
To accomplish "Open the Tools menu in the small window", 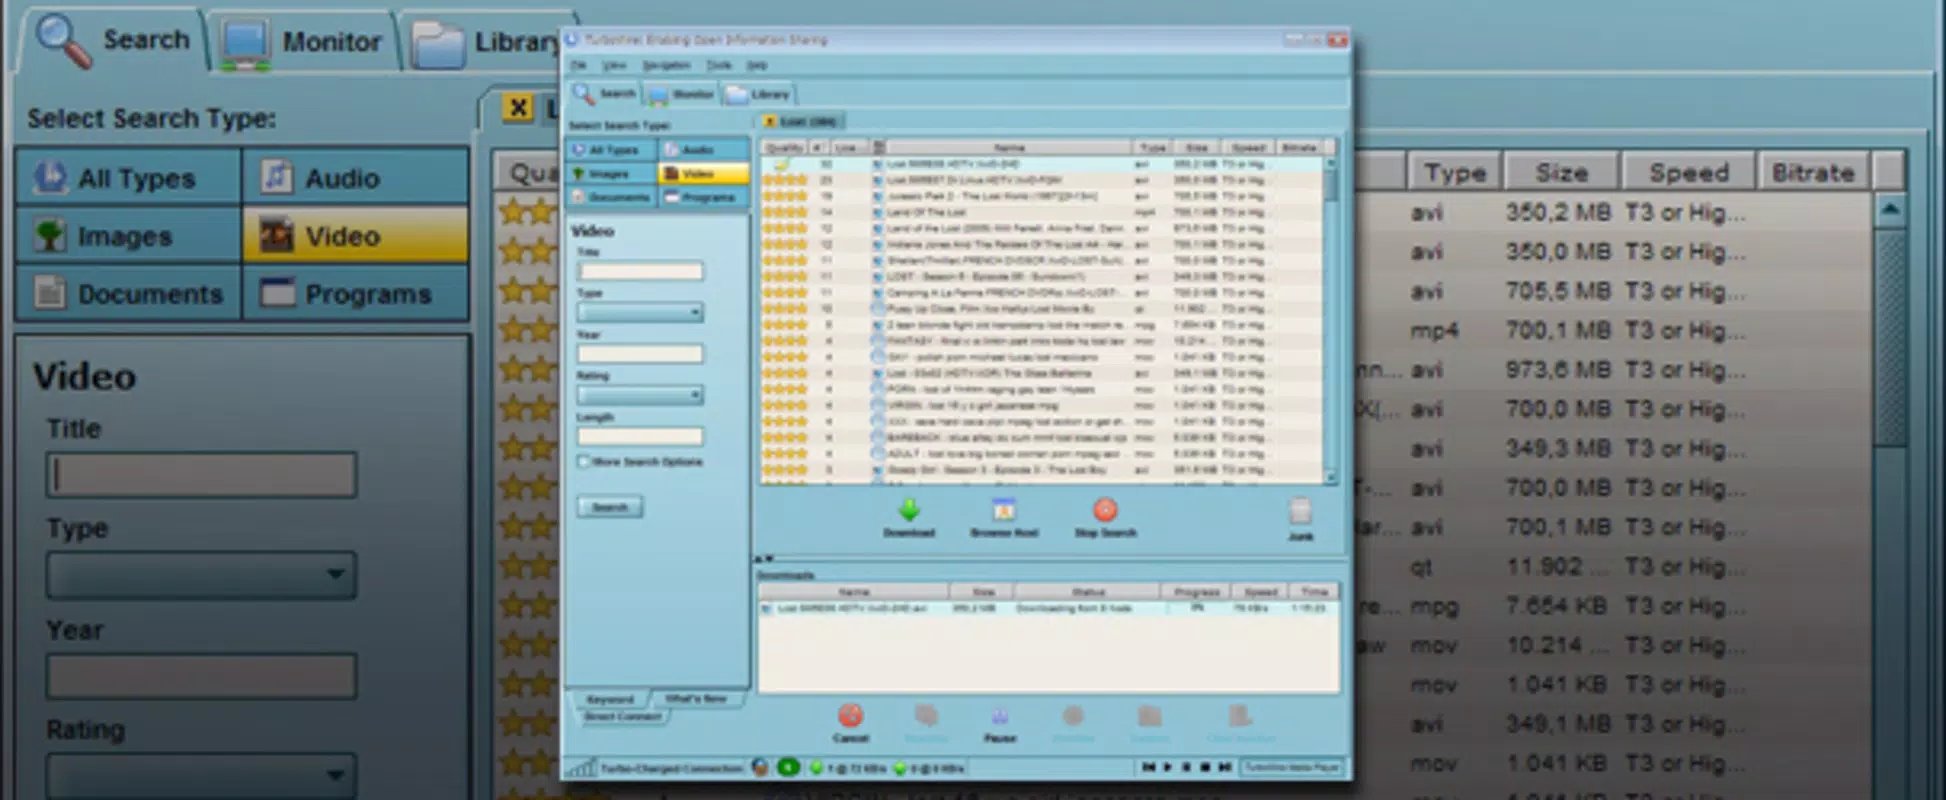I will pyautogui.click(x=718, y=65).
